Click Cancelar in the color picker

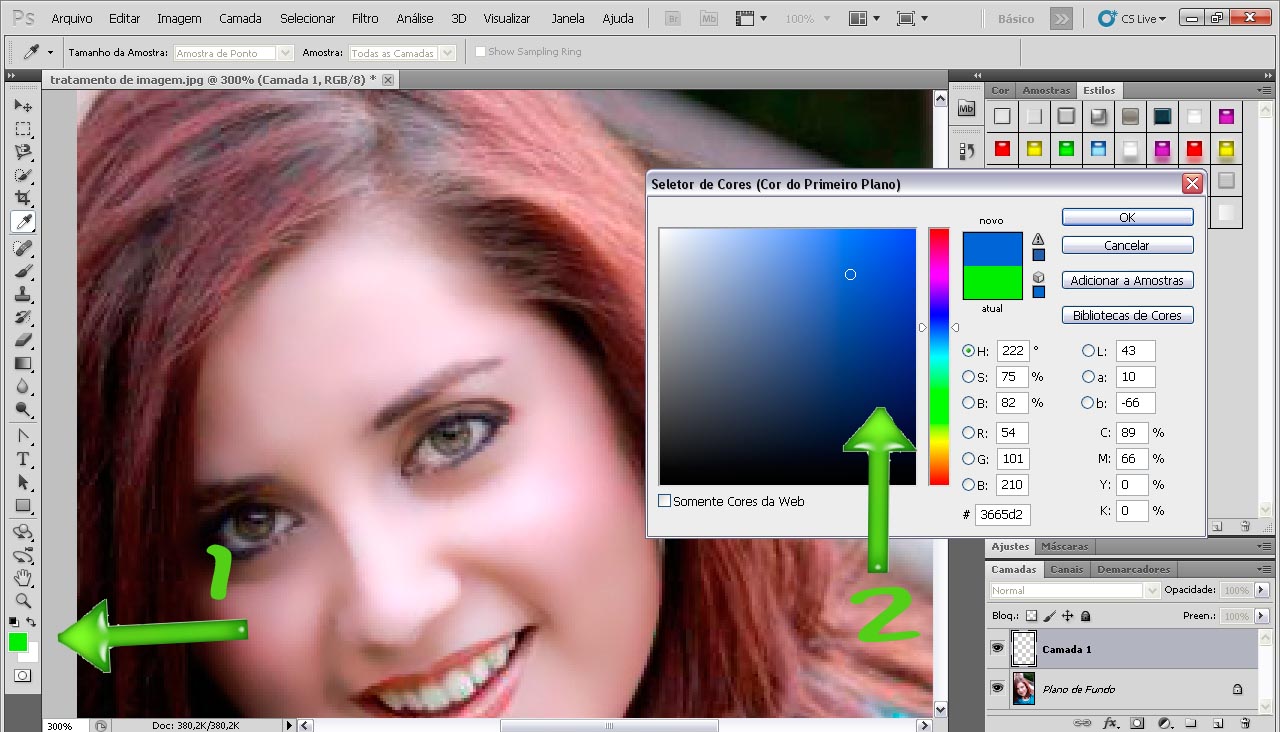(x=1127, y=245)
